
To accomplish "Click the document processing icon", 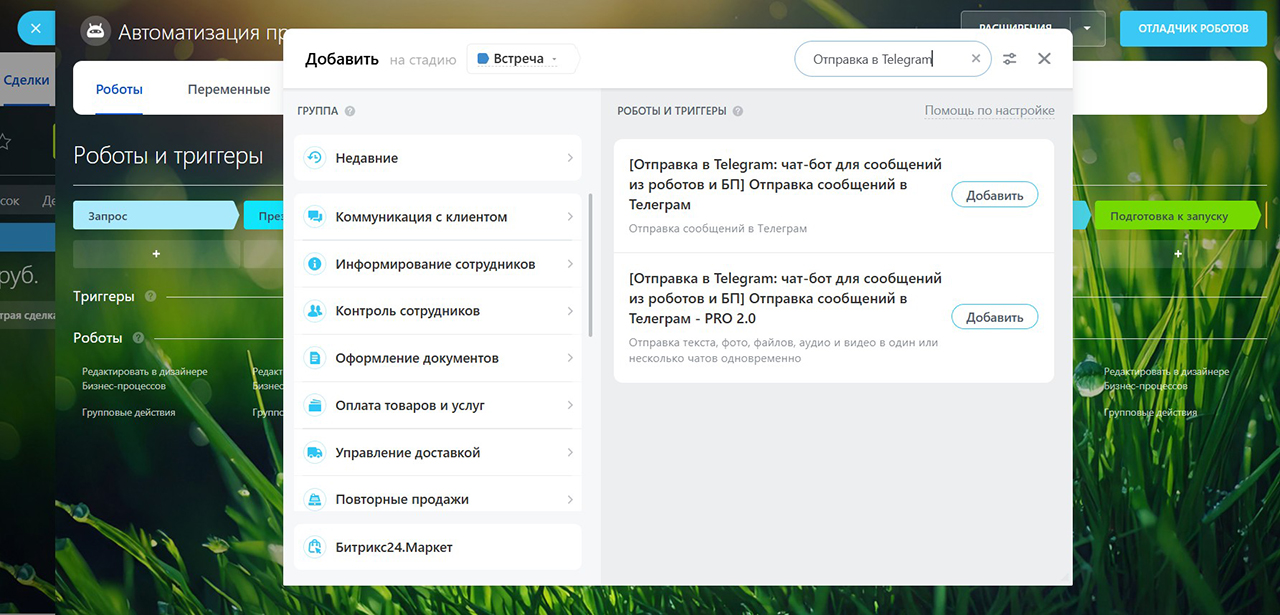I will click(x=315, y=358).
